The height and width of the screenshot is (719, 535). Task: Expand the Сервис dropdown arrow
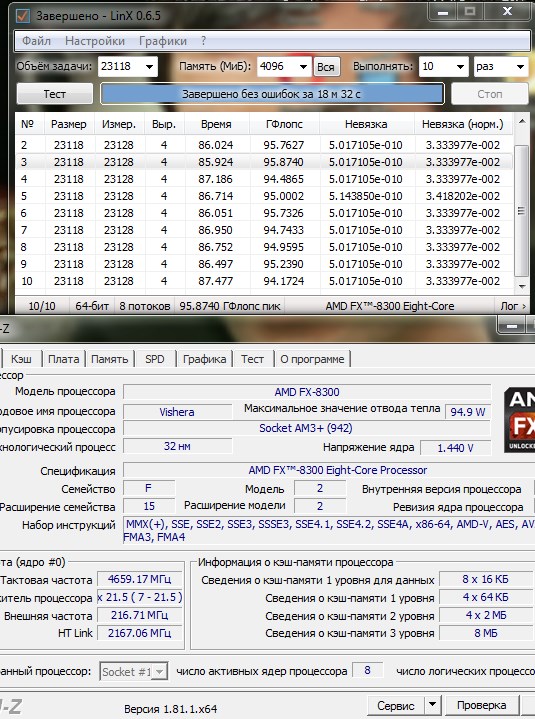432,706
